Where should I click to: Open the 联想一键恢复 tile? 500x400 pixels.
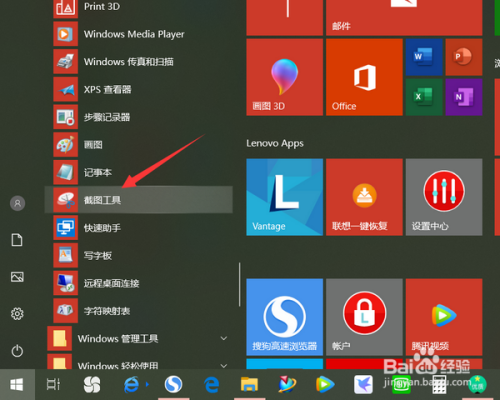point(364,197)
